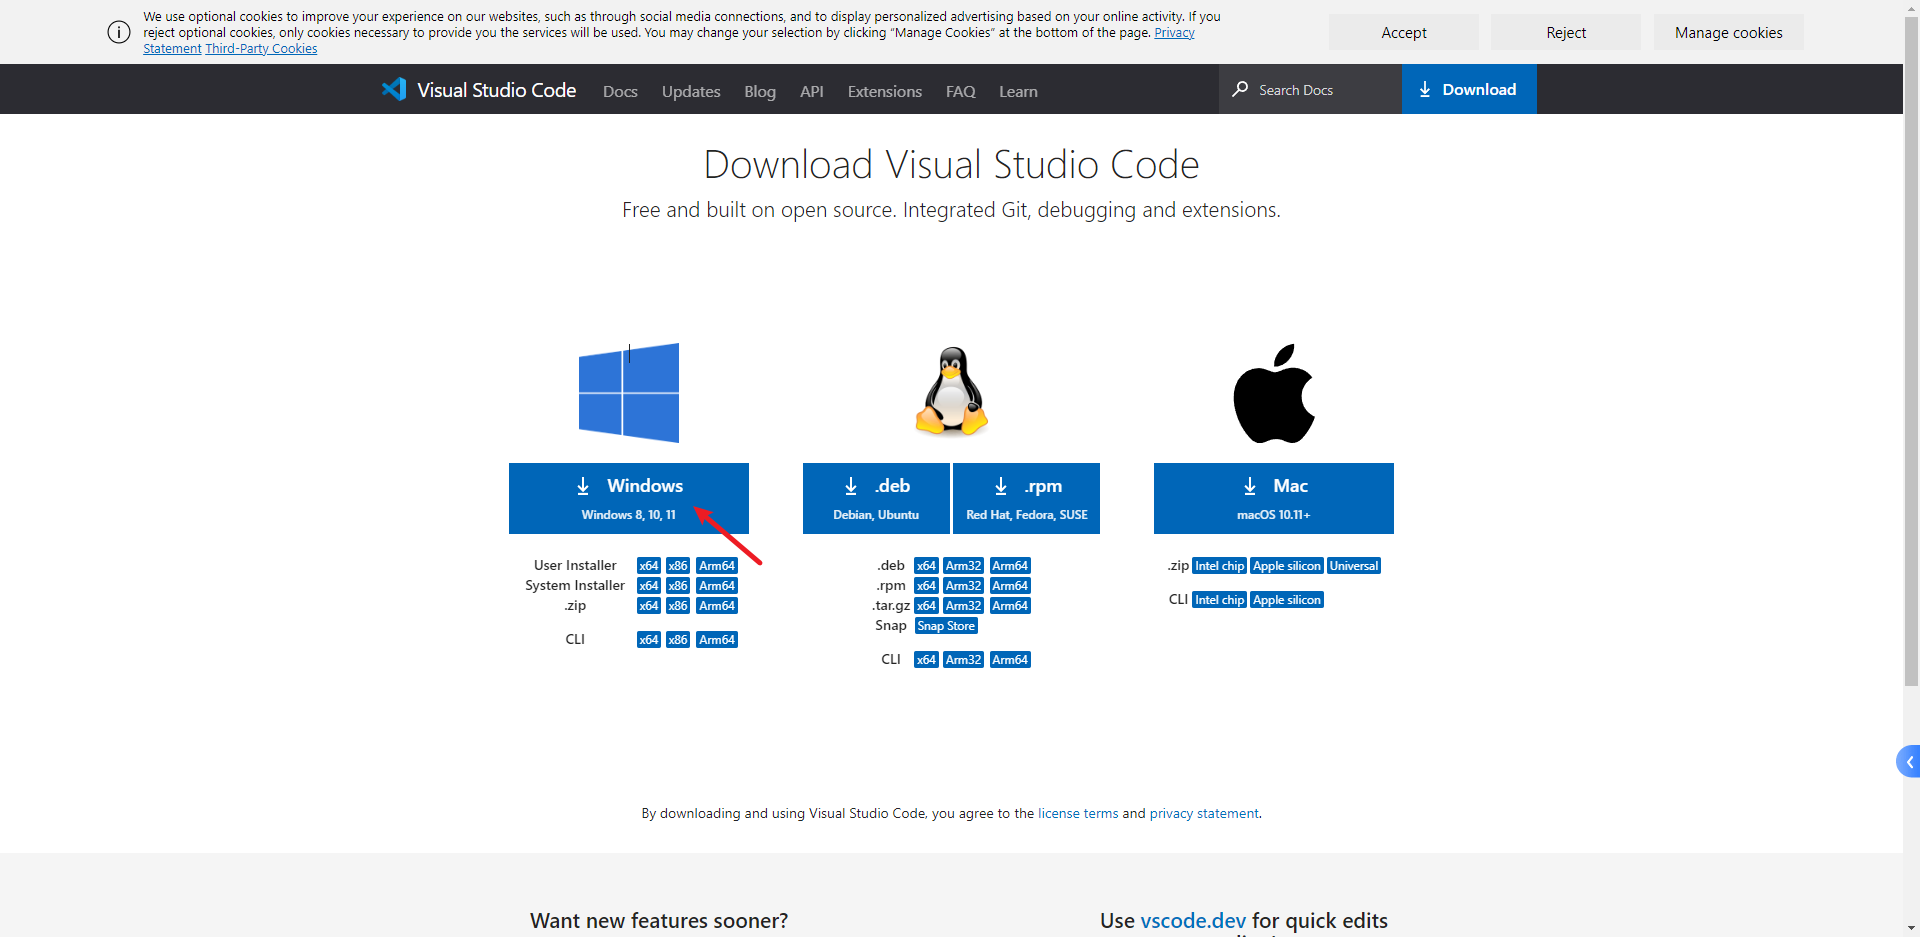1920x937 pixels.
Task: Click the header Download button
Action: (x=1469, y=89)
